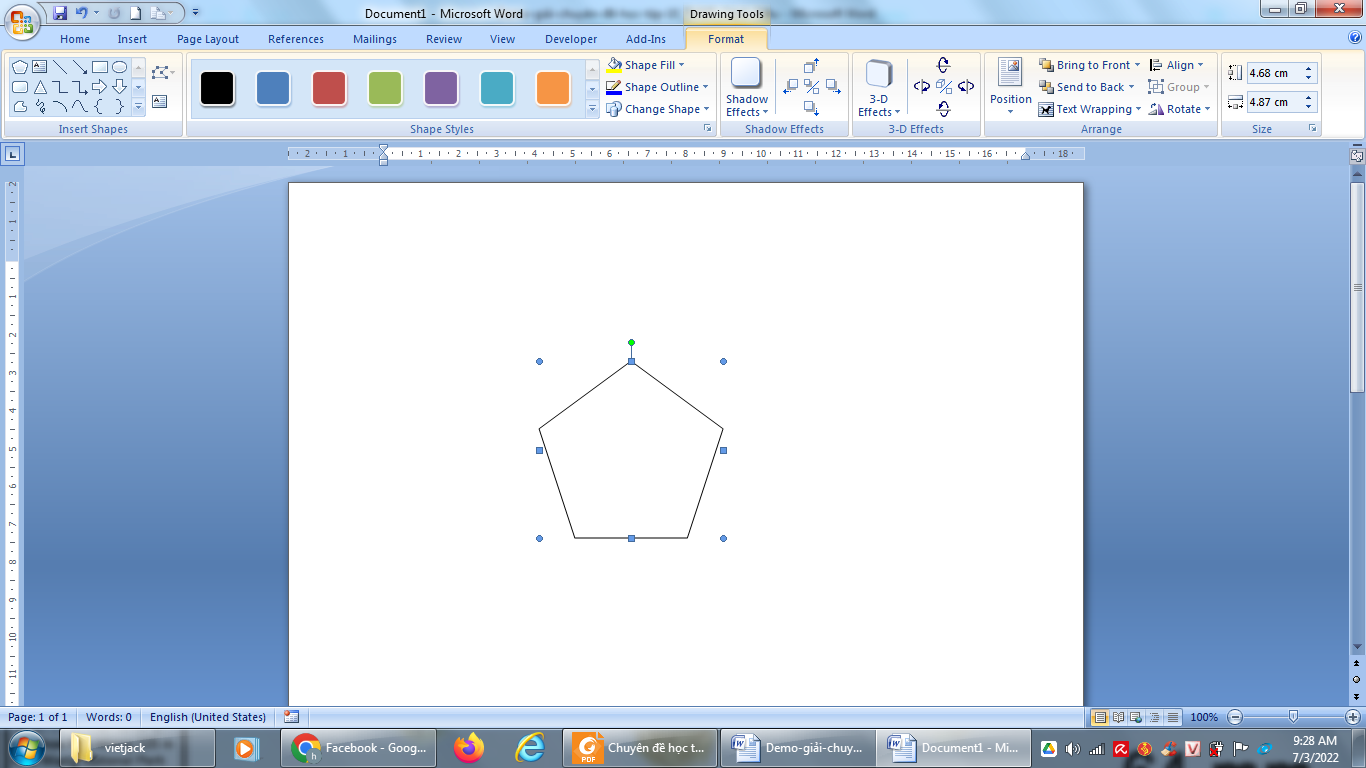Tilt 3-D effect left
Image resolution: width=1366 pixels, height=768 pixels.
pos(921,87)
